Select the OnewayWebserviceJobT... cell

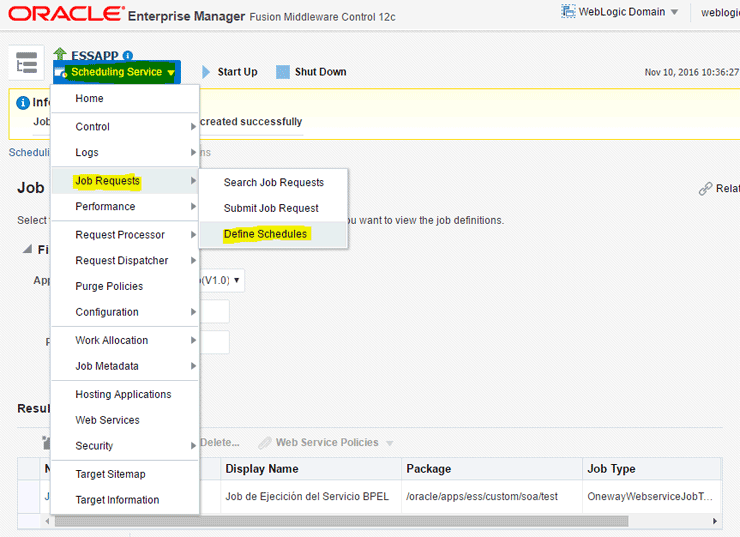[x=652, y=496]
